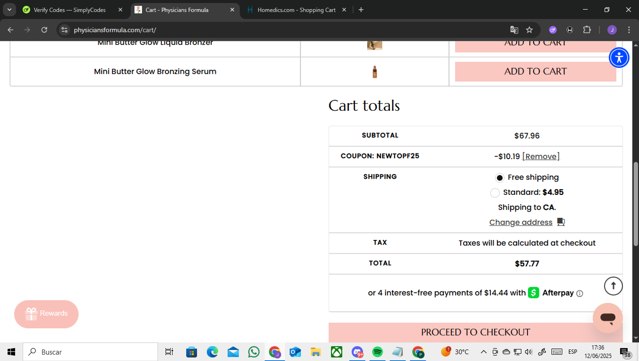Add Mini Butter Glow Bronzing Serum to cart
The width and height of the screenshot is (639, 361).
pos(535,71)
